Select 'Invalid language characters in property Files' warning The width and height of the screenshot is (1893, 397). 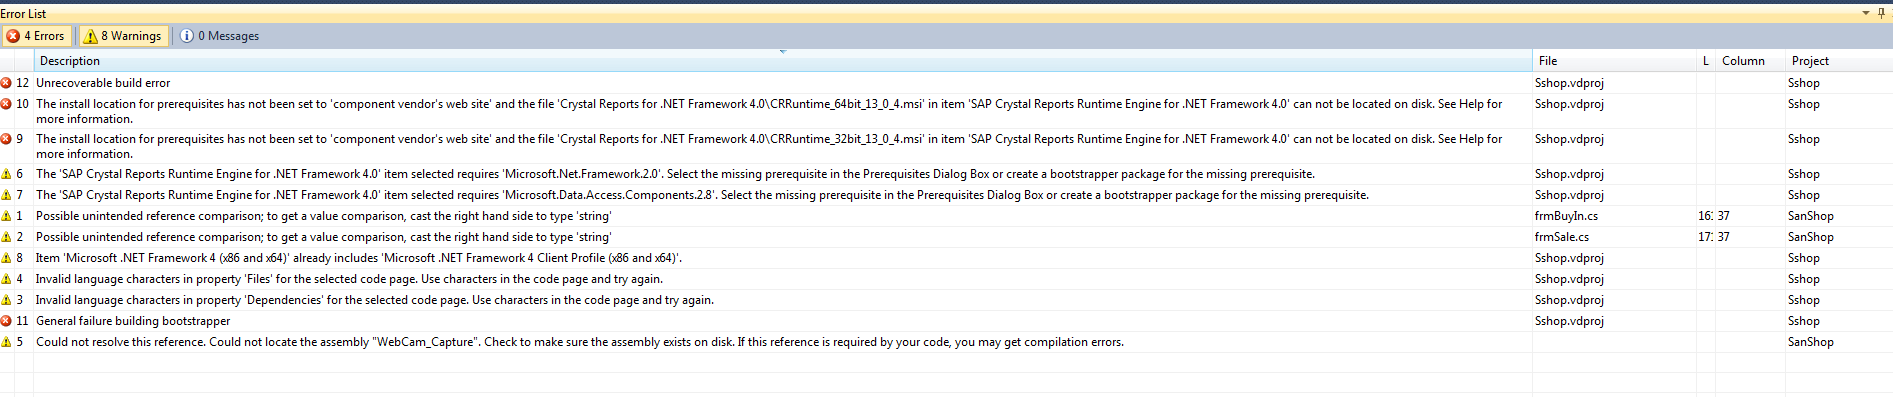(349, 279)
